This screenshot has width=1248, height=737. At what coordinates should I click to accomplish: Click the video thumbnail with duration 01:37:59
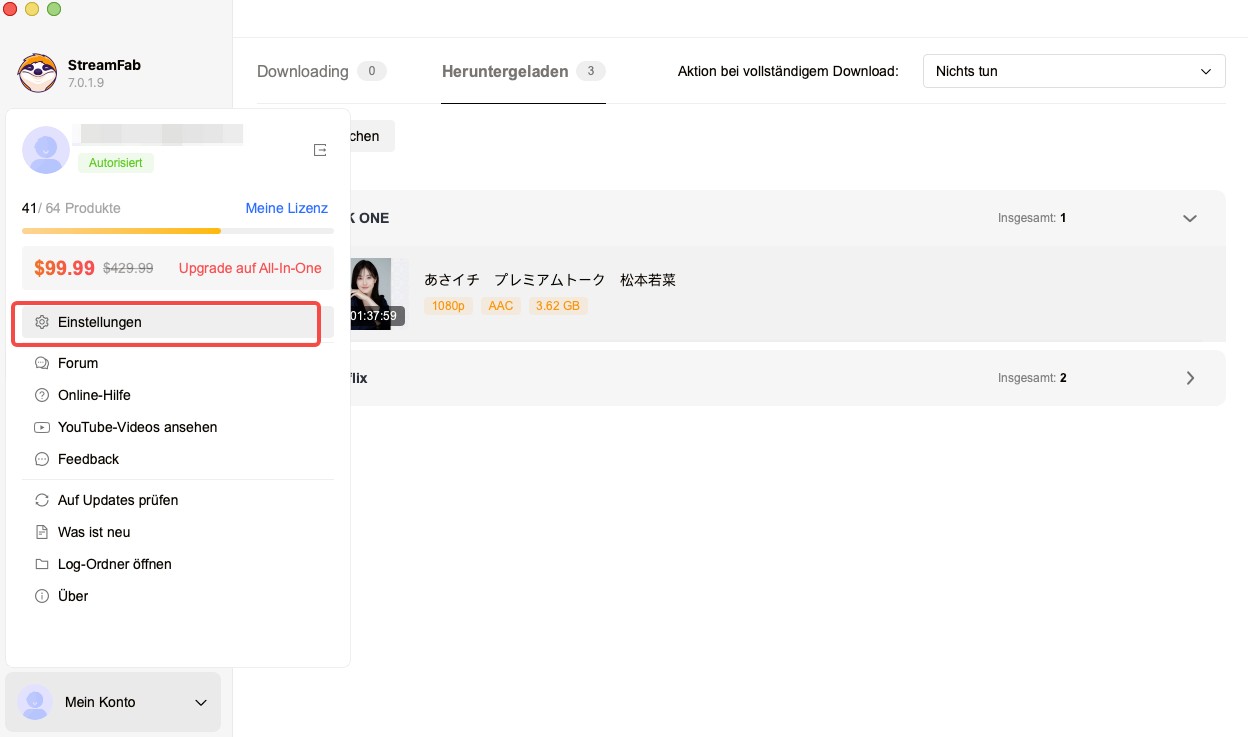tap(378, 293)
